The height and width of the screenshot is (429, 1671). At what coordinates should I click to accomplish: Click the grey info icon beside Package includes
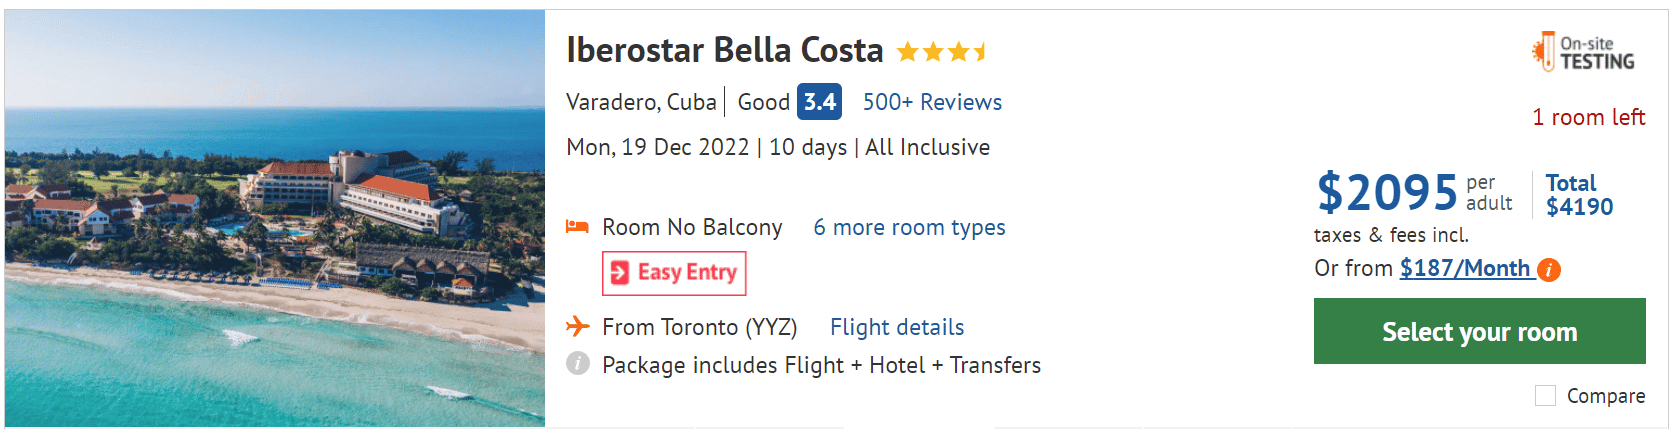tap(578, 364)
